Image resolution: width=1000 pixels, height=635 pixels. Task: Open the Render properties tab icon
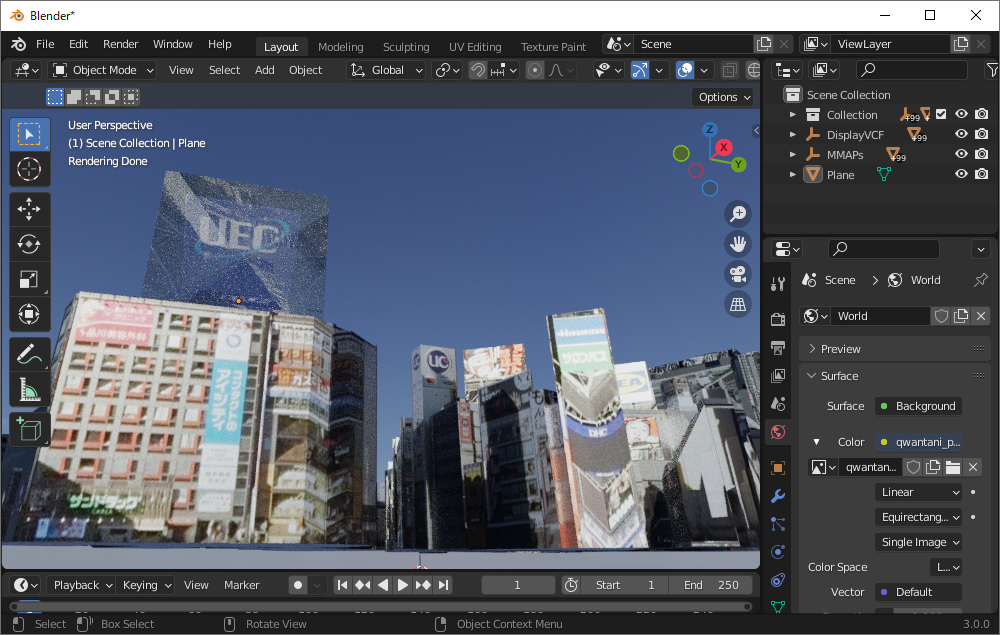pyautogui.click(x=778, y=319)
